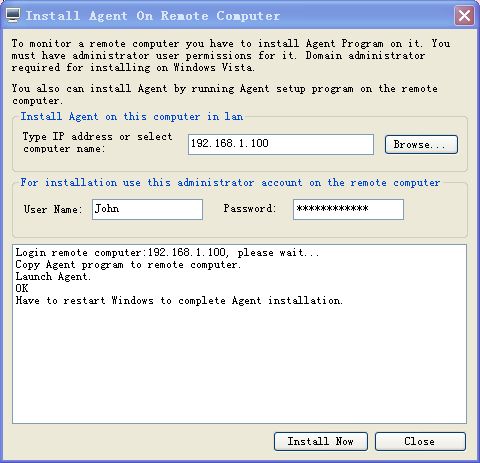This screenshot has width=480, height=463.
Task: Click the "Install Agent on this computer in lan" heading
Action: 132,117
